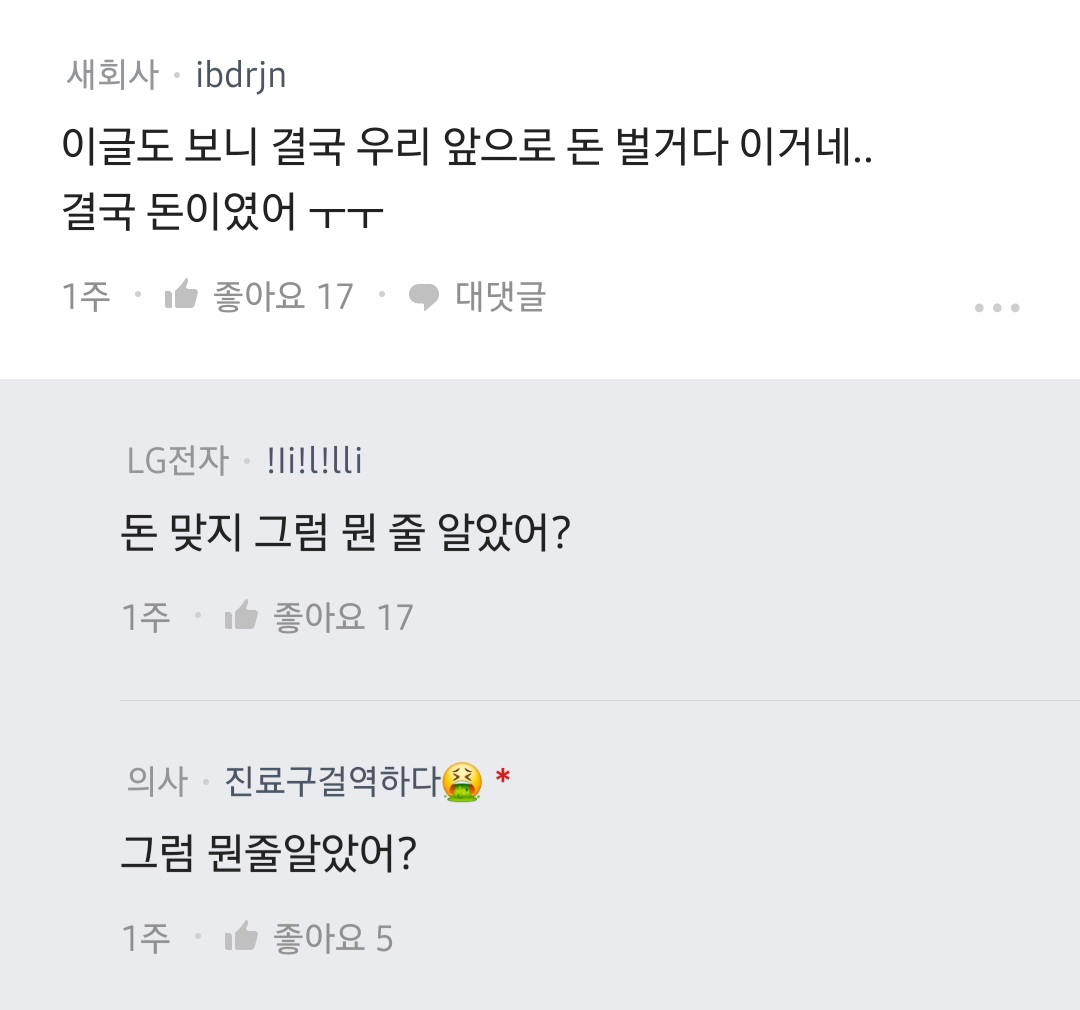Screen dimensions: 1080x1010
Task: Tap 좋아요 17 on LG전자 reply
Action: (x=343, y=617)
